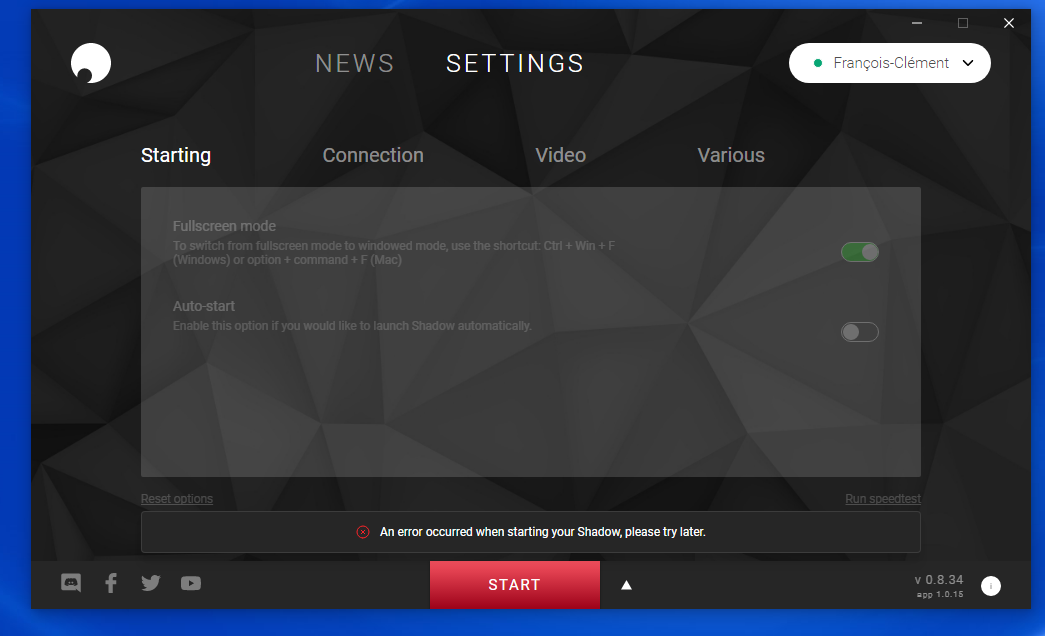The image size is (1045, 636).
Task: Click the Reset options link
Action: [x=177, y=499]
